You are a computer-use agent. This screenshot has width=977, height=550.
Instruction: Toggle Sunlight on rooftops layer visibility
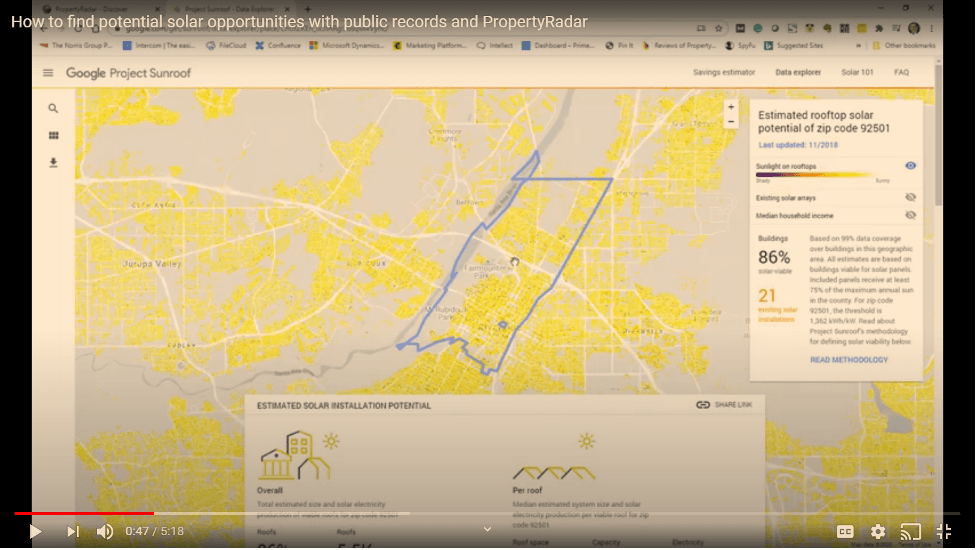pos(910,166)
